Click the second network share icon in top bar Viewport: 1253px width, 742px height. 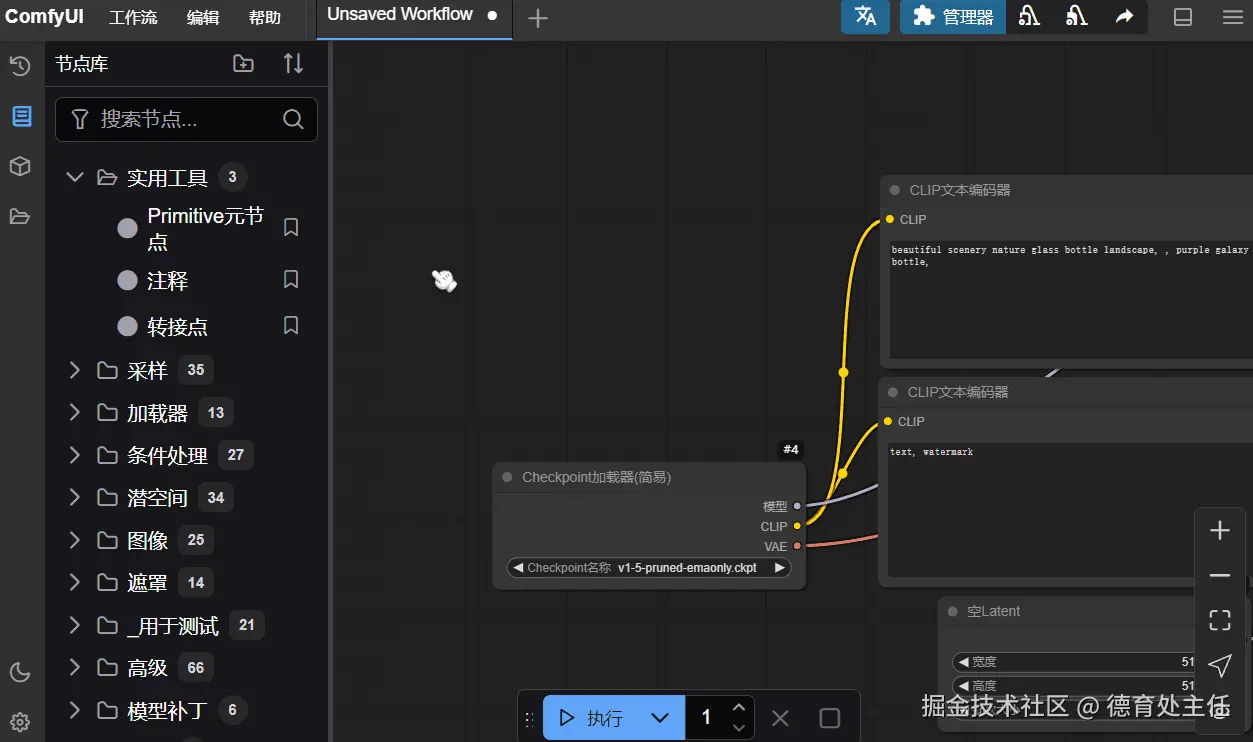coord(1077,17)
